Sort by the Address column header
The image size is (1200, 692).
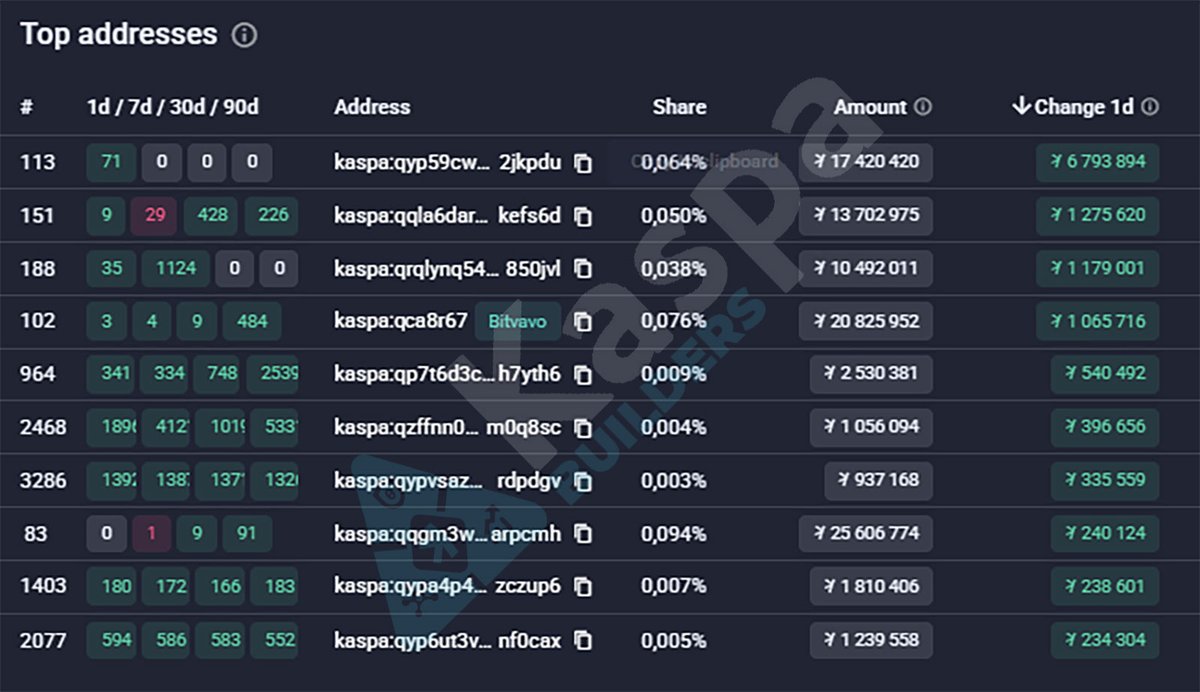point(372,107)
